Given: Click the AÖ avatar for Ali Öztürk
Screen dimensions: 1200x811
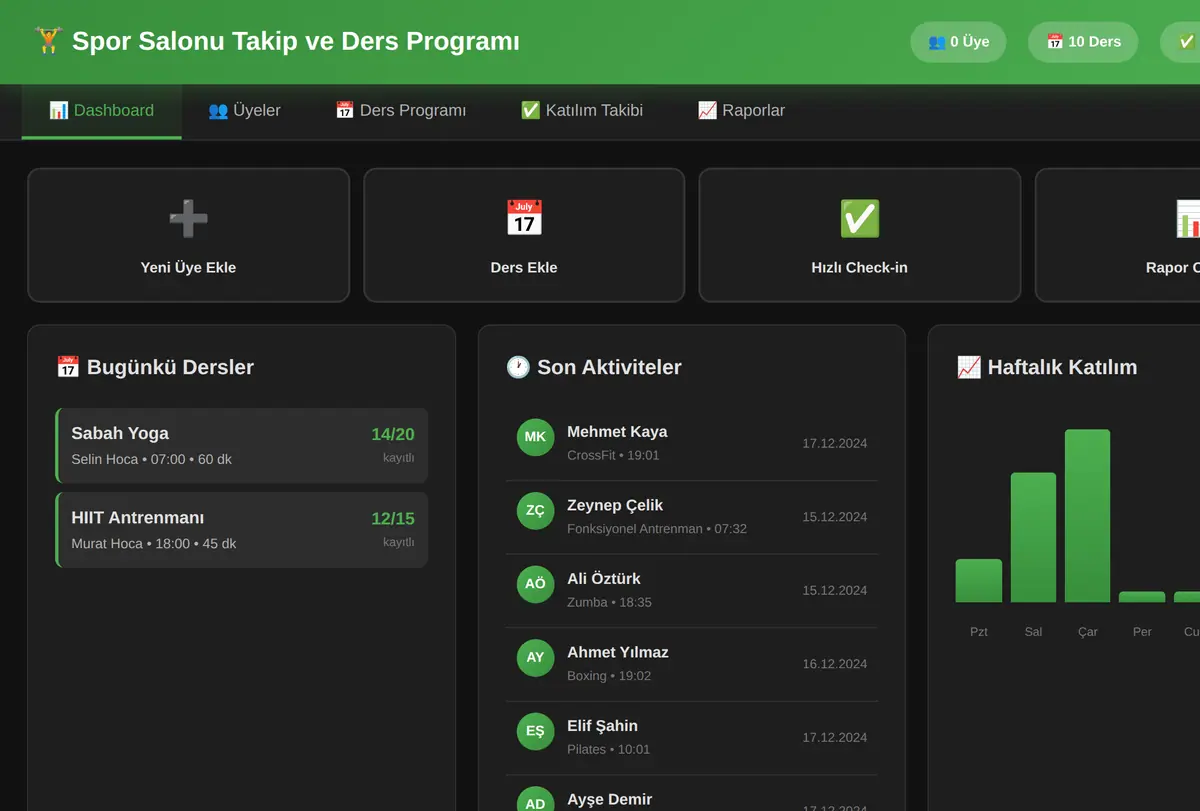Looking at the screenshot, I should (535, 584).
